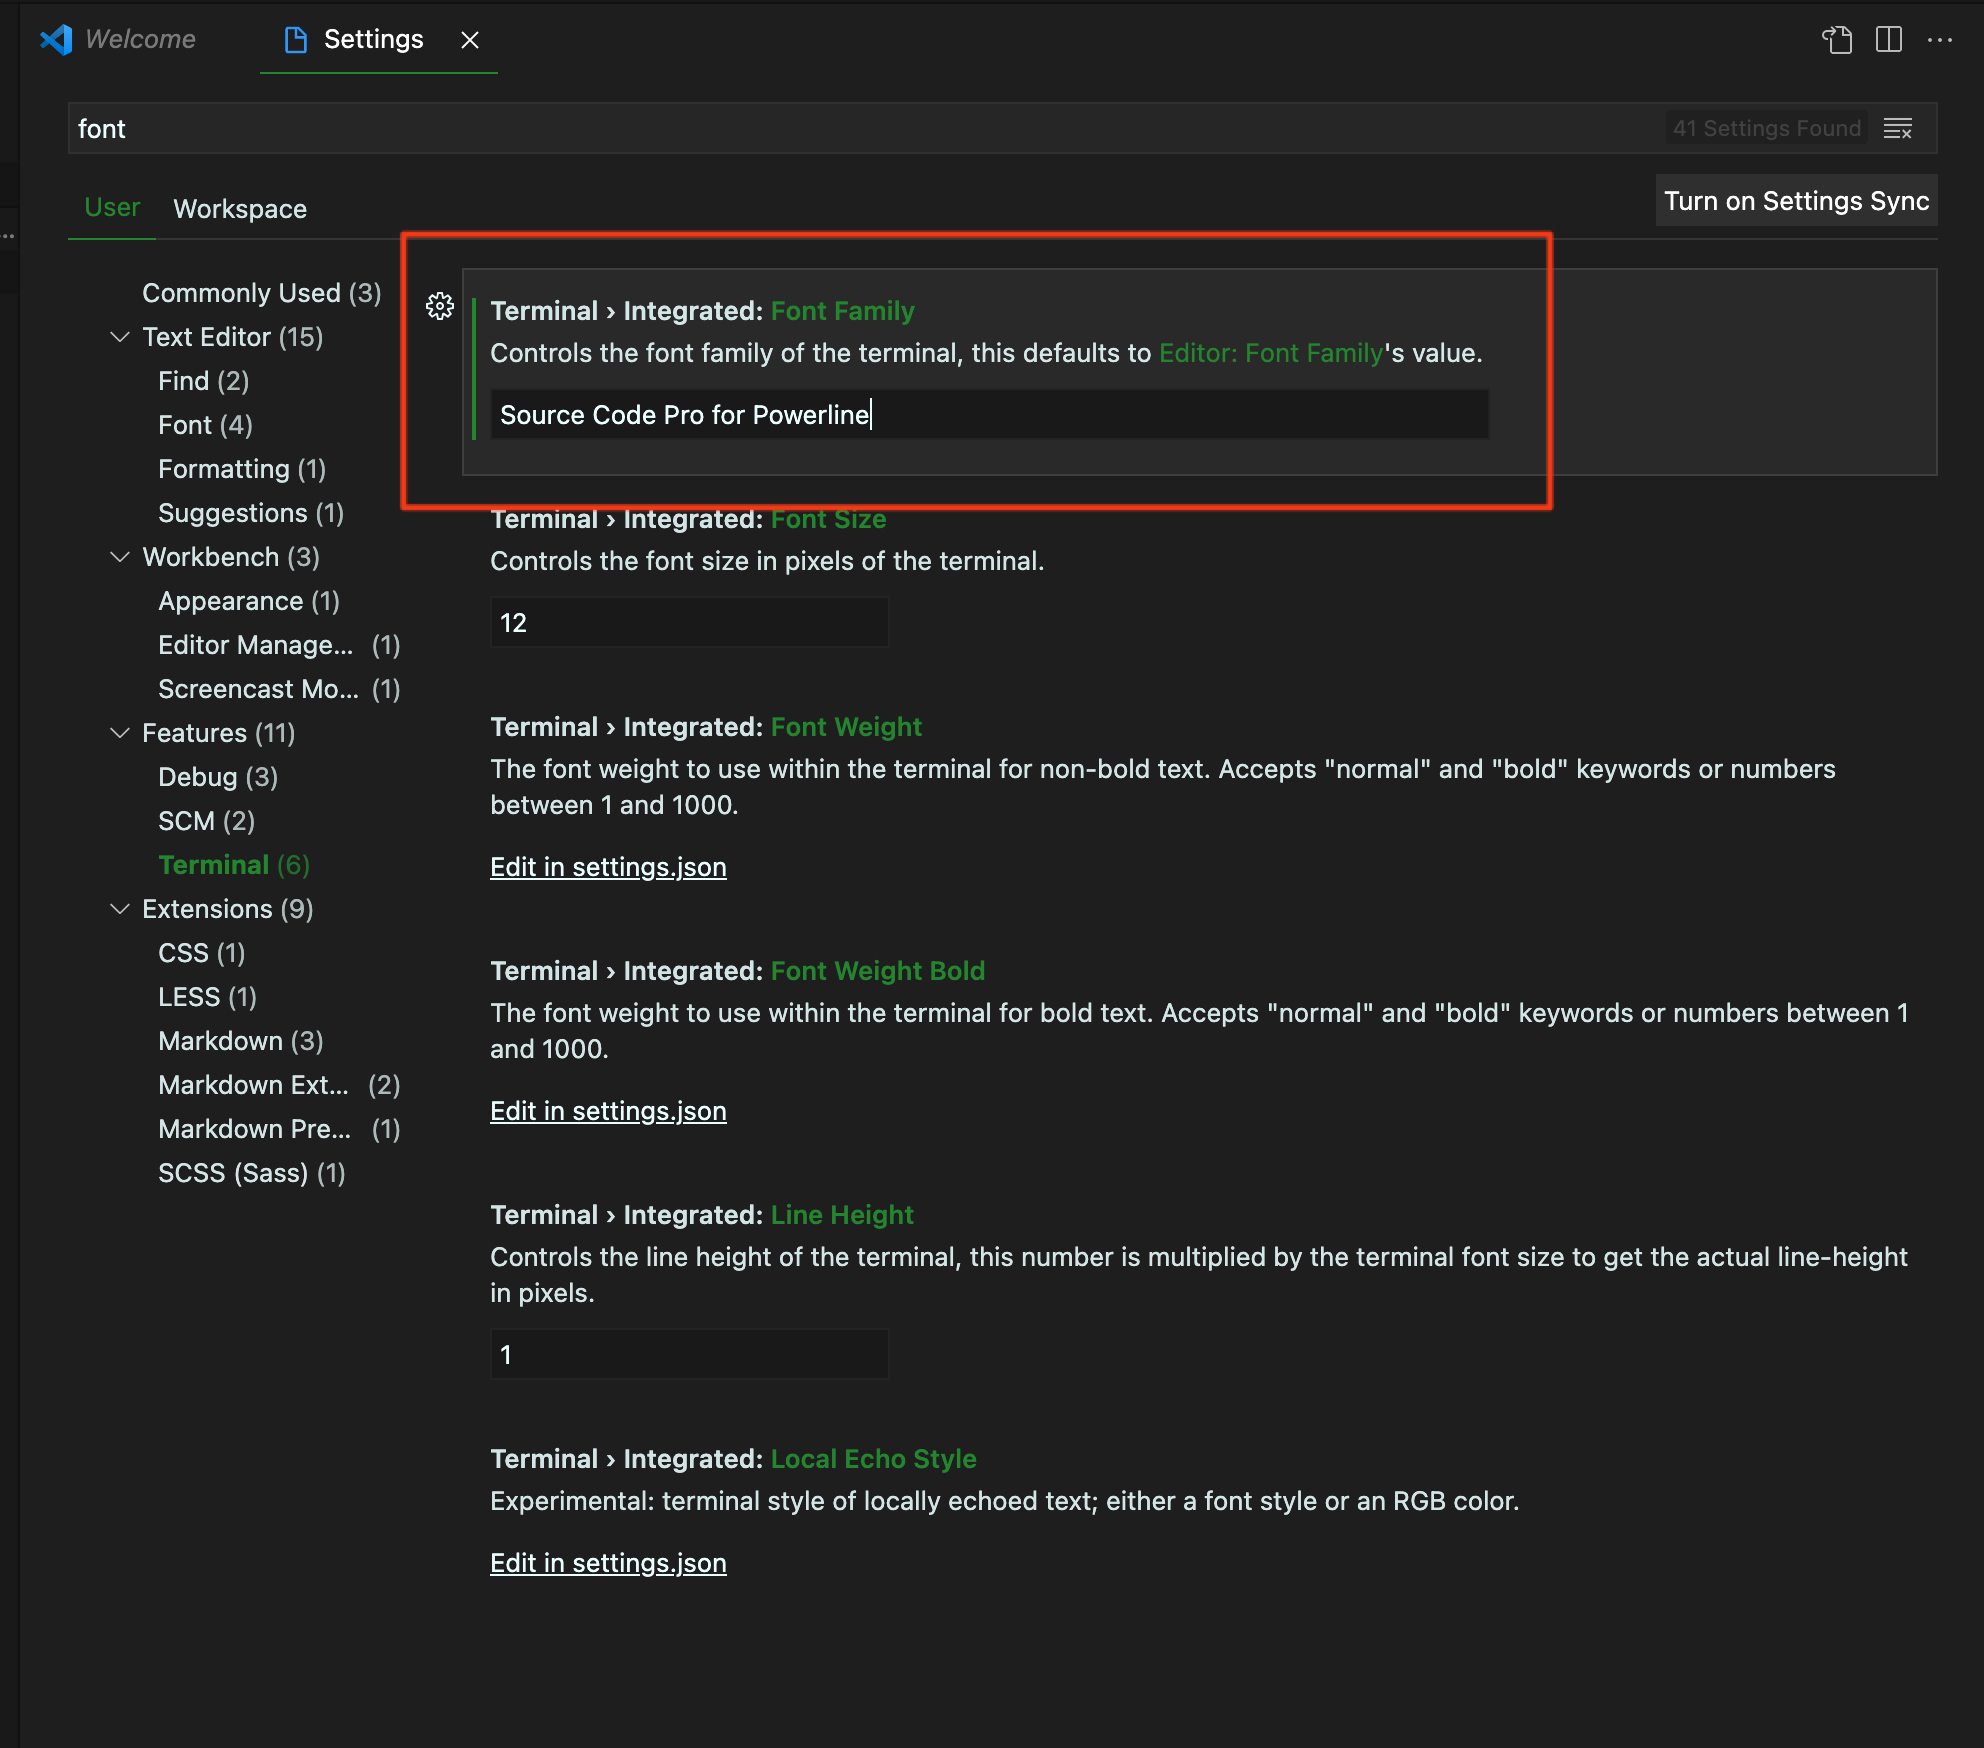Click the Split Editor Right icon
The height and width of the screenshot is (1748, 1984).
pos(1888,40)
